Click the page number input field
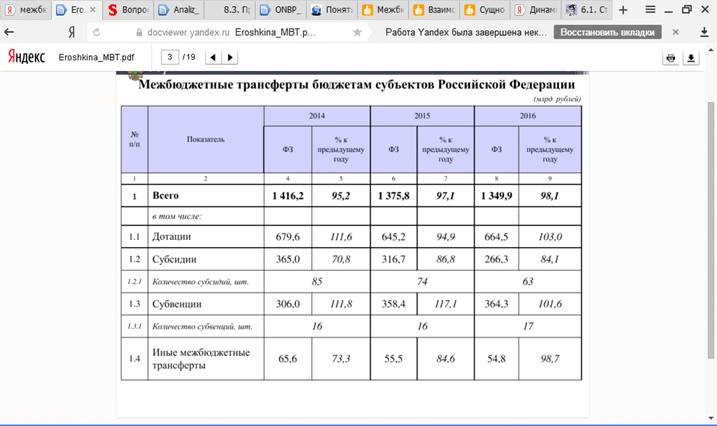 pos(171,57)
